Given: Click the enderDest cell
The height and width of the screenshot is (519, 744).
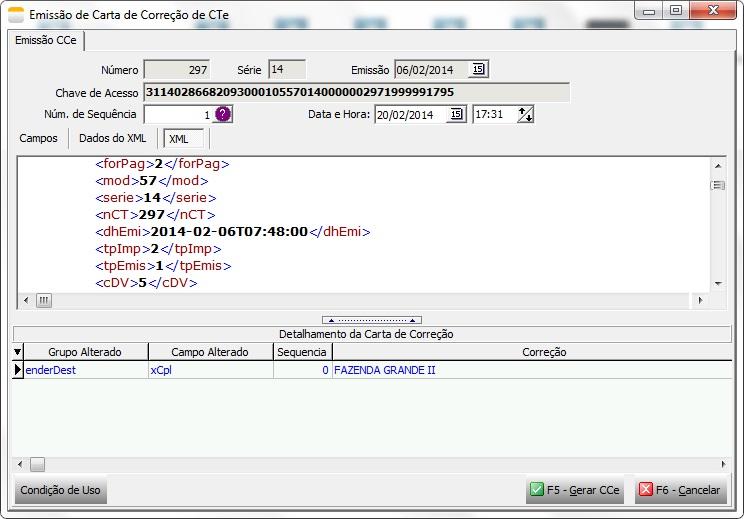Looking at the screenshot, I should point(85,370).
